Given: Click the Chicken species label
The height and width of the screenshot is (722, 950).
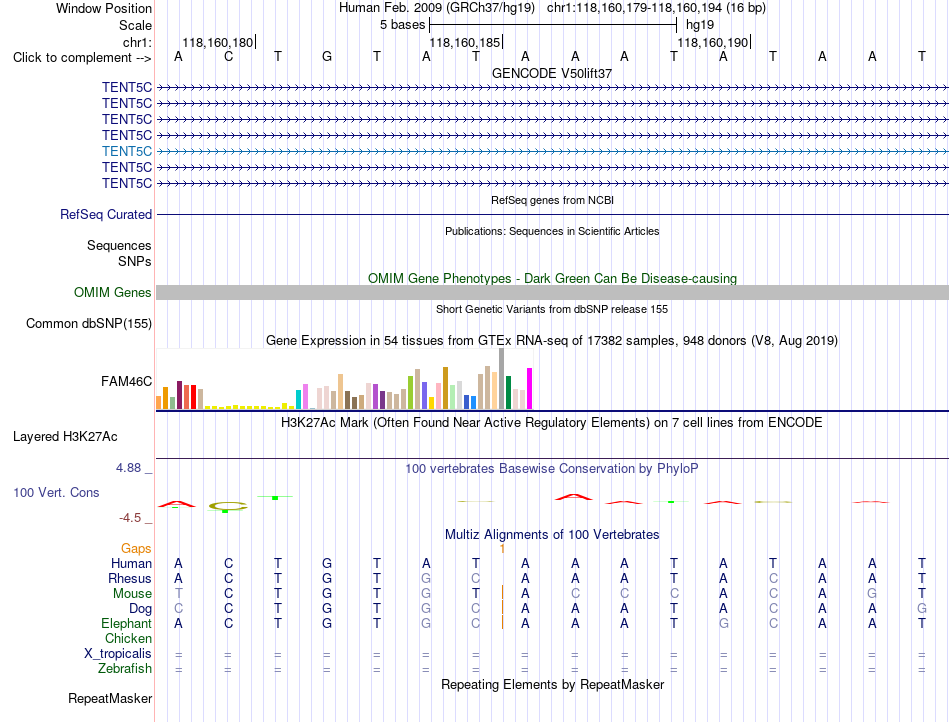Looking at the screenshot, I should [x=128, y=638].
